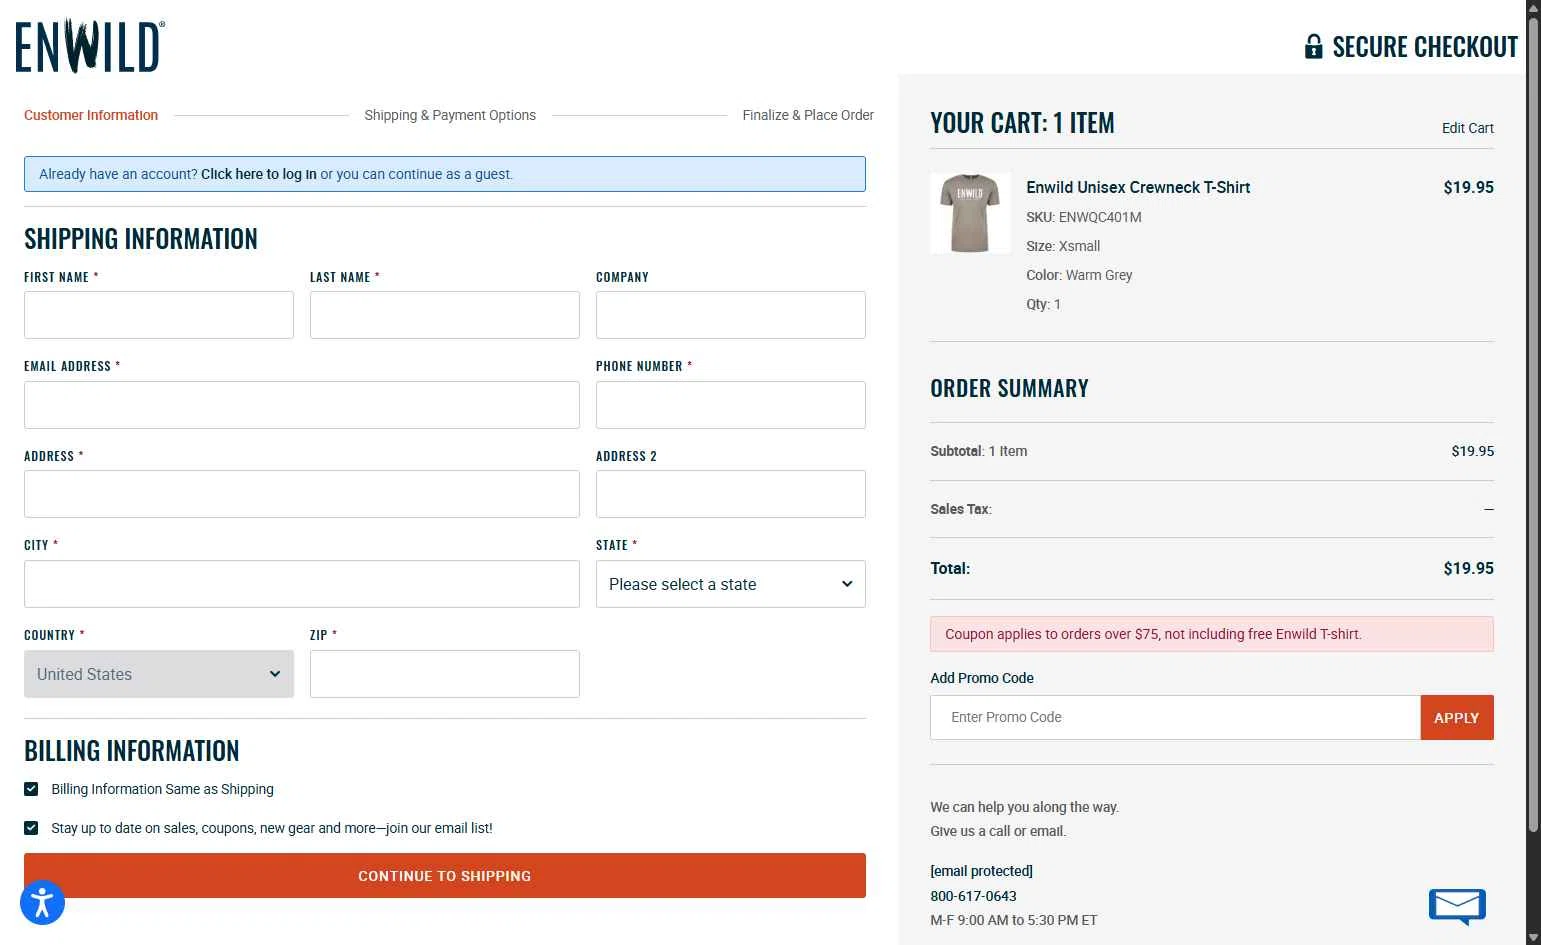Open the Enwild T-shirt product thumbnail
1541x945 pixels.
970,213
